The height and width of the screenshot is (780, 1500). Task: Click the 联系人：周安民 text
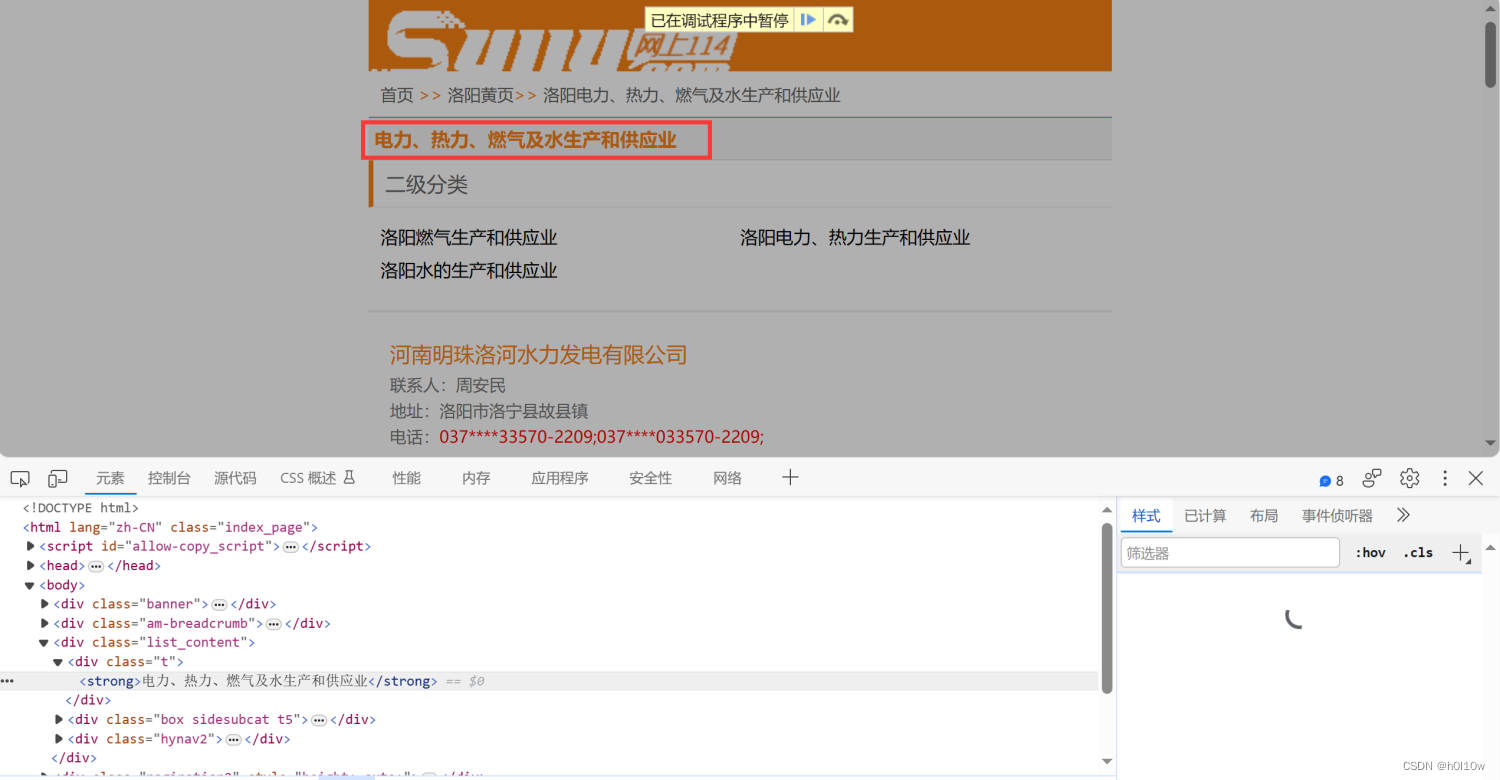click(x=448, y=386)
